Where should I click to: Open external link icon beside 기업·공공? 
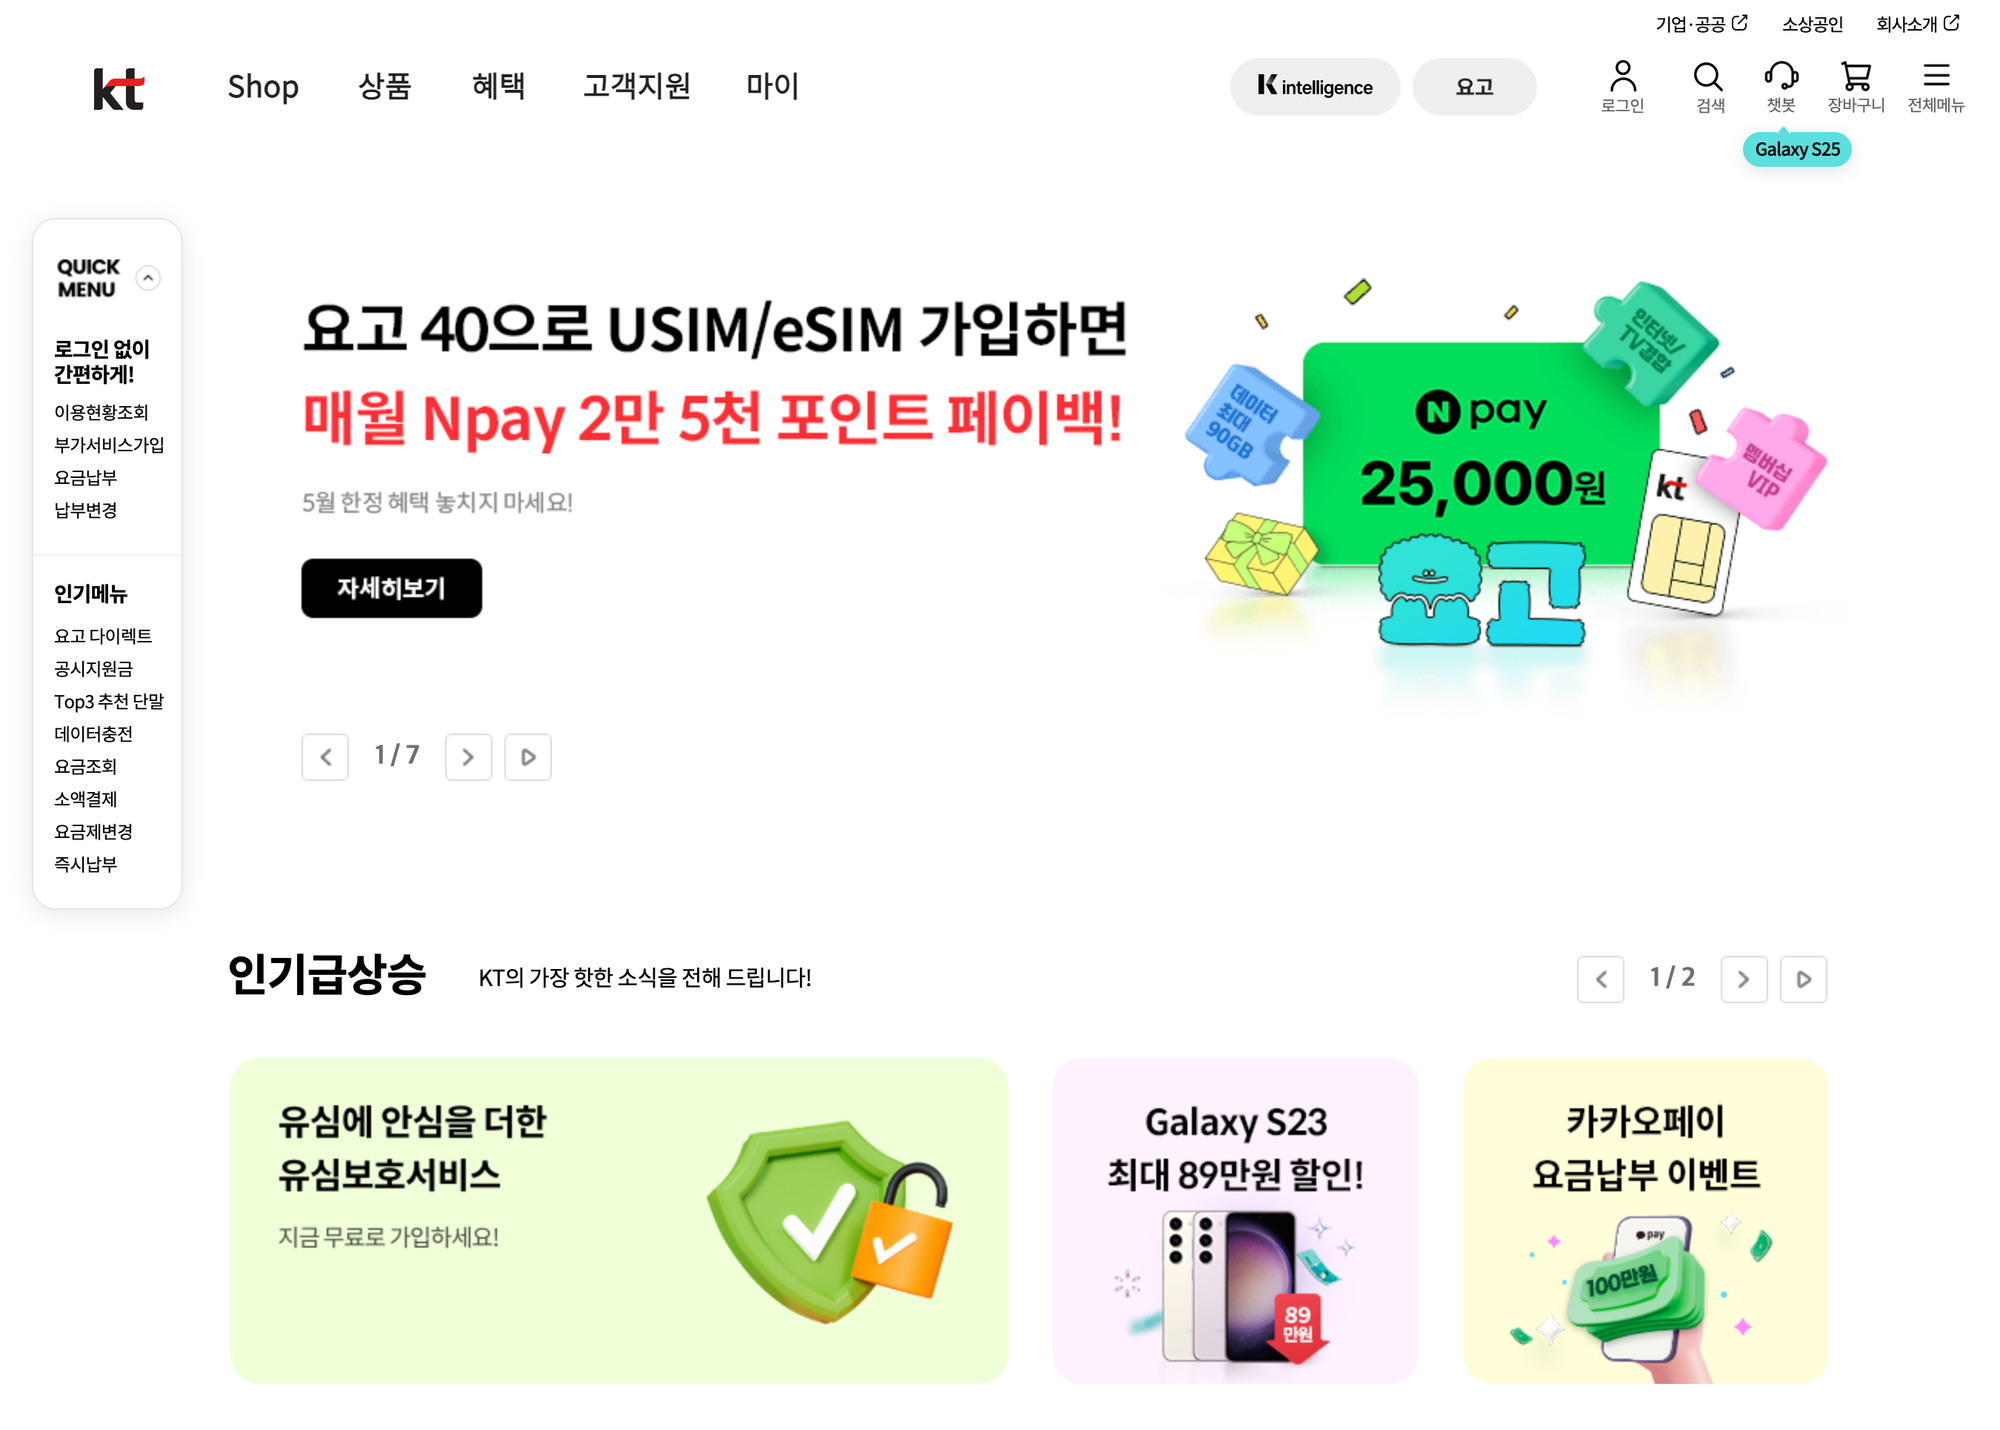pyautogui.click(x=1740, y=22)
